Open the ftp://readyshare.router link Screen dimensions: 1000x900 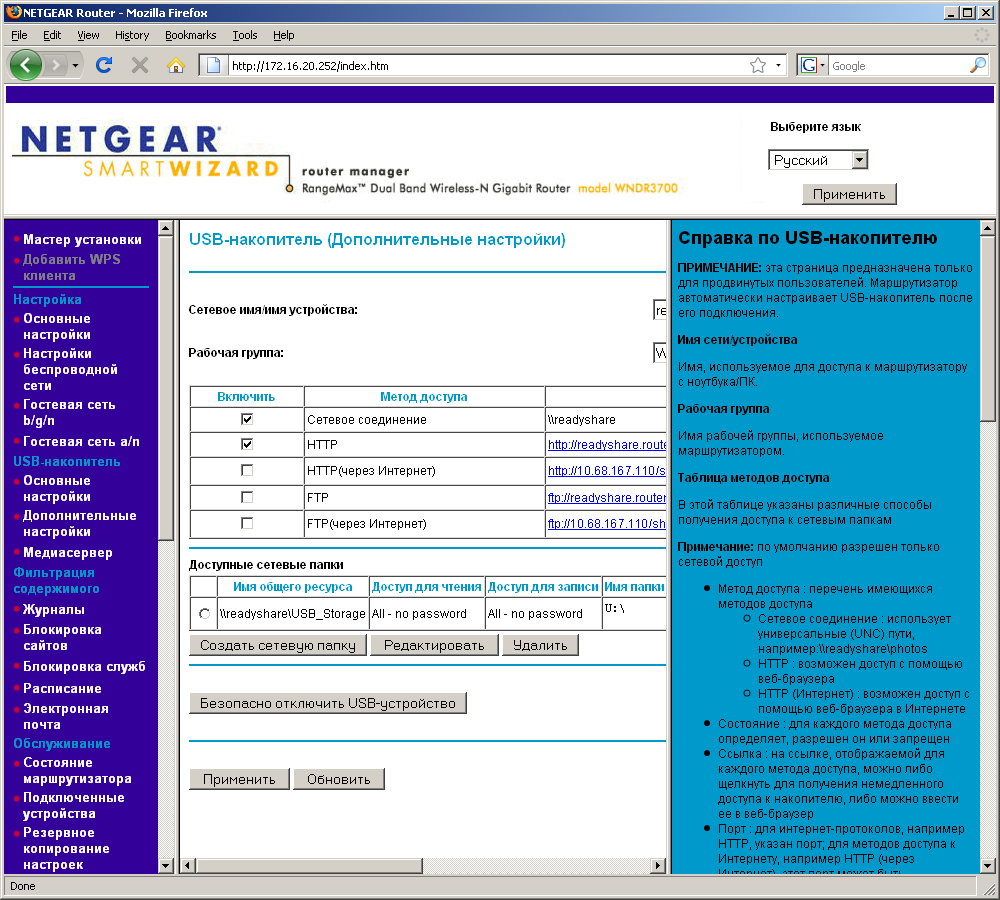(607, 498)
